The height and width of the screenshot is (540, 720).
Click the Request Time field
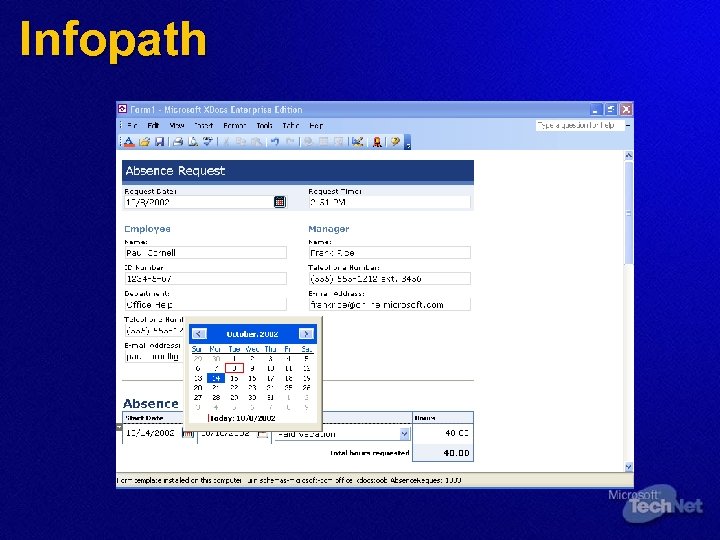(390, 202)
